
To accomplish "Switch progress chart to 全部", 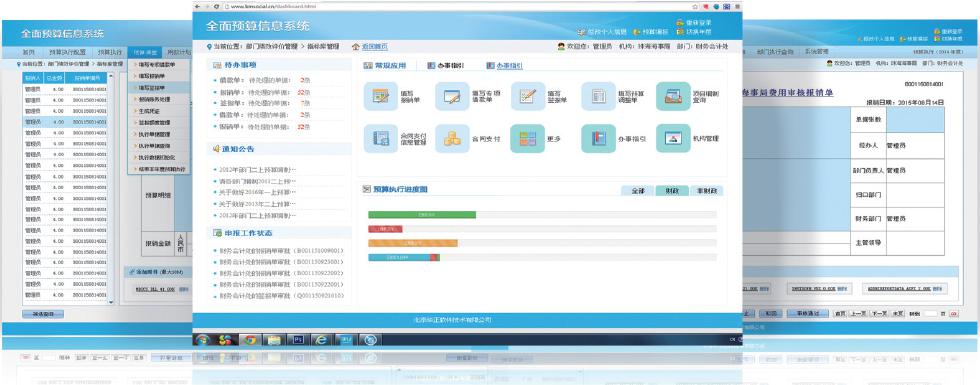I will click(638, 191).
